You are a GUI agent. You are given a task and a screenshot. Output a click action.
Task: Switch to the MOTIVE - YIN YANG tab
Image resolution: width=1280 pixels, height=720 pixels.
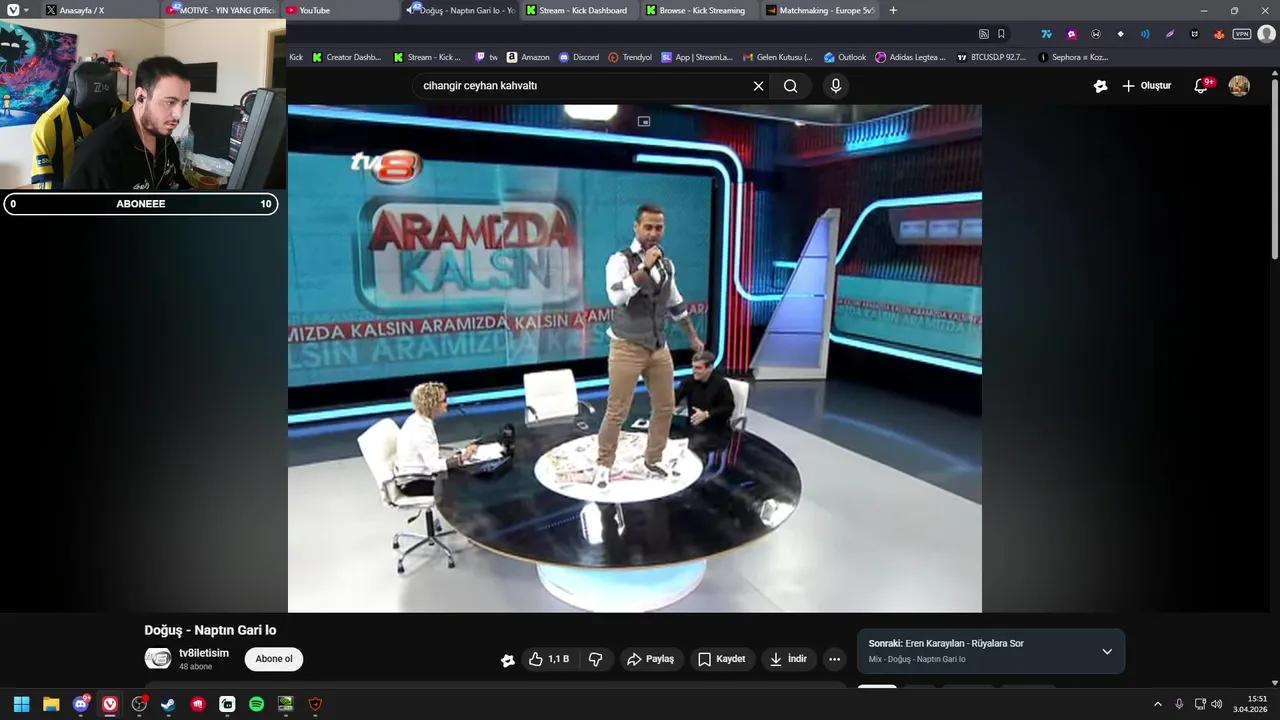(220, 10)
